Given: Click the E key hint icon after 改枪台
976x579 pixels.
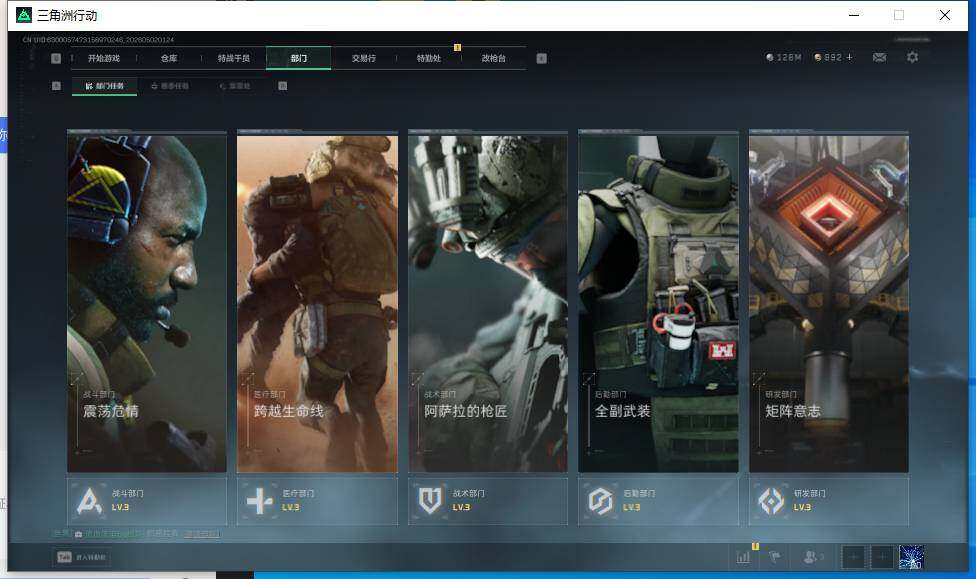Looking at the screenshot, I should (542, 58).
